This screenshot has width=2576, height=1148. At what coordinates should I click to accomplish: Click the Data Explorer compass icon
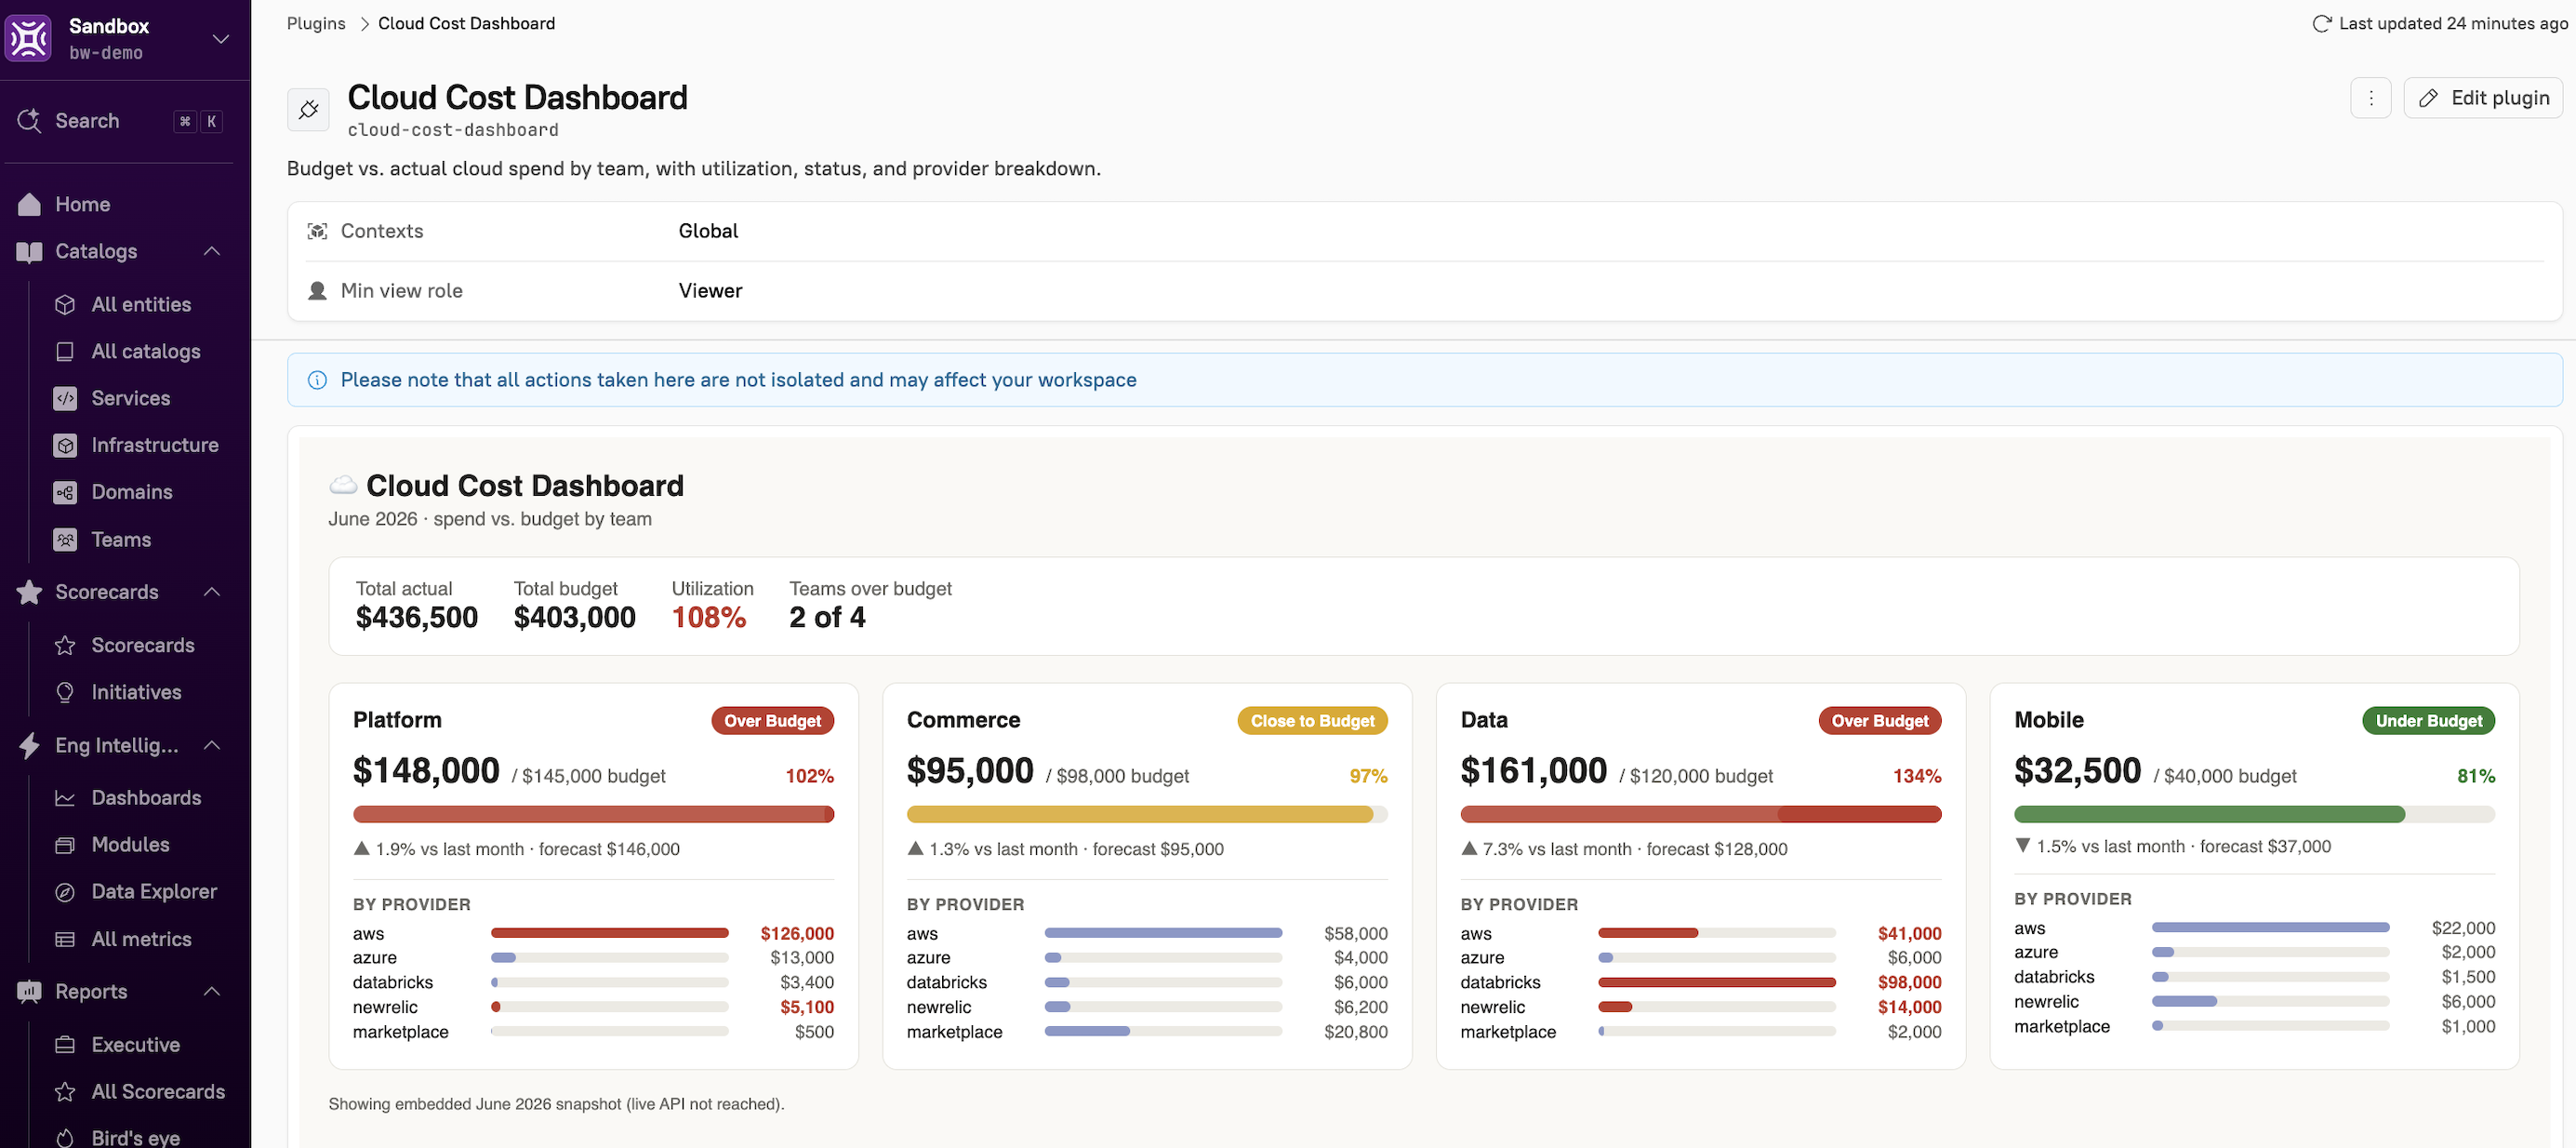65,892
